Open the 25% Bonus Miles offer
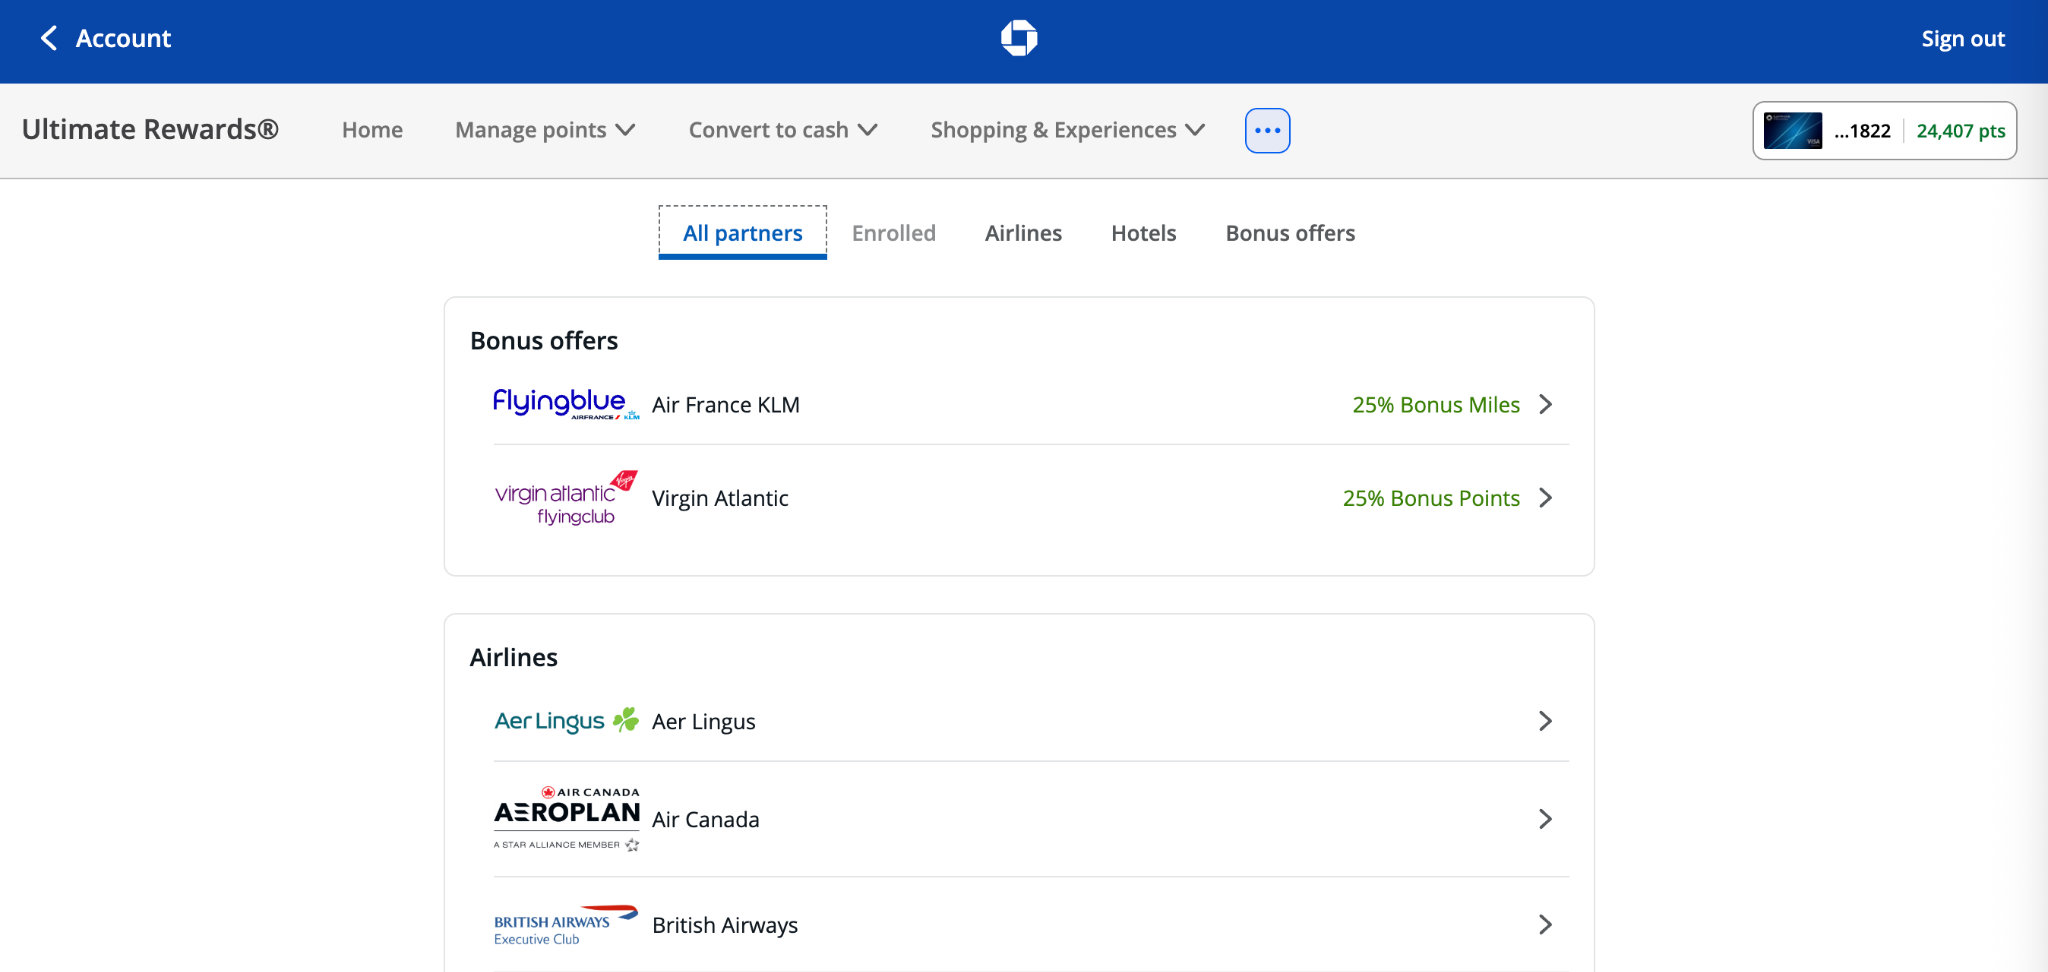The image size is (2048, 972). point(1435,405)
